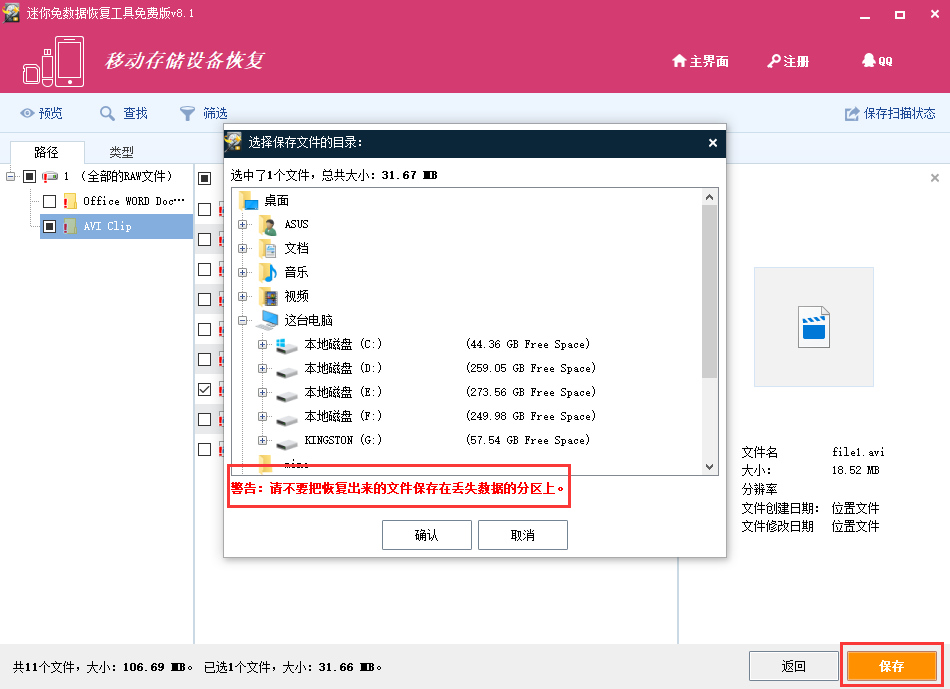Click the 确认 button in dialog
Screen dimensions: 950x689
[x=427, y=534]
